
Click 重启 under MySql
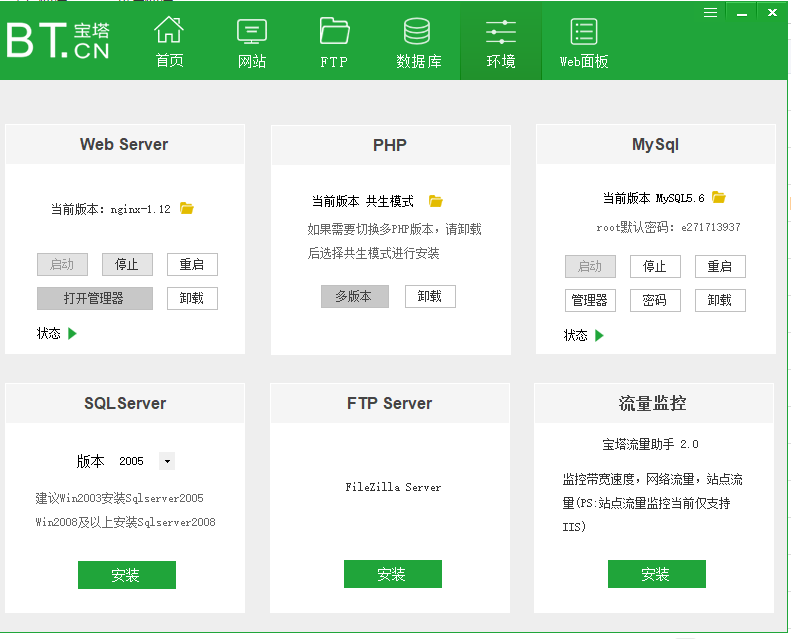point(720,266)
